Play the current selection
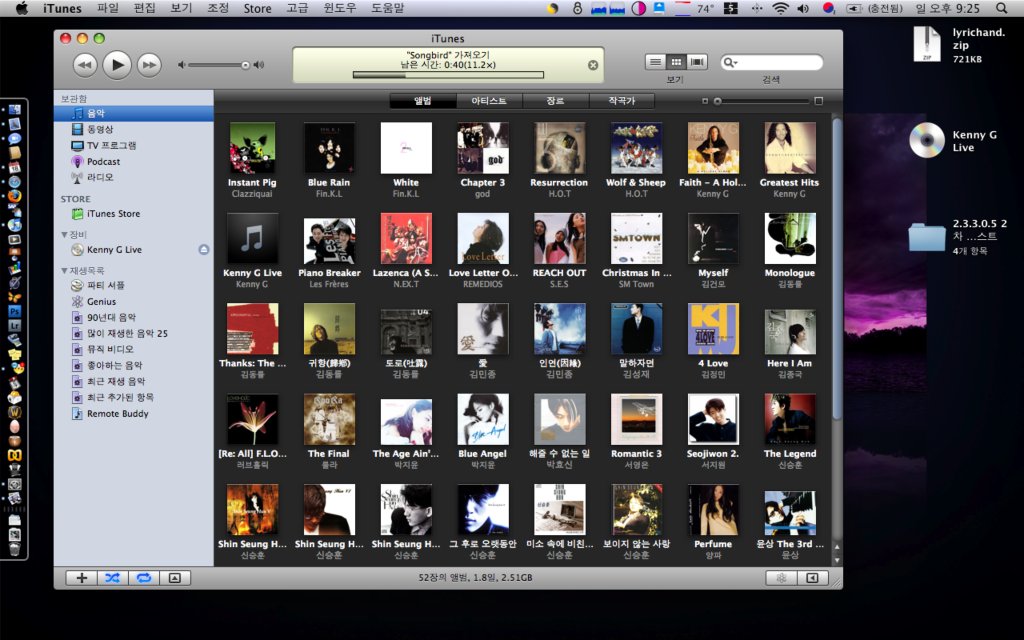1024x640 pixels. pos(118,65)
